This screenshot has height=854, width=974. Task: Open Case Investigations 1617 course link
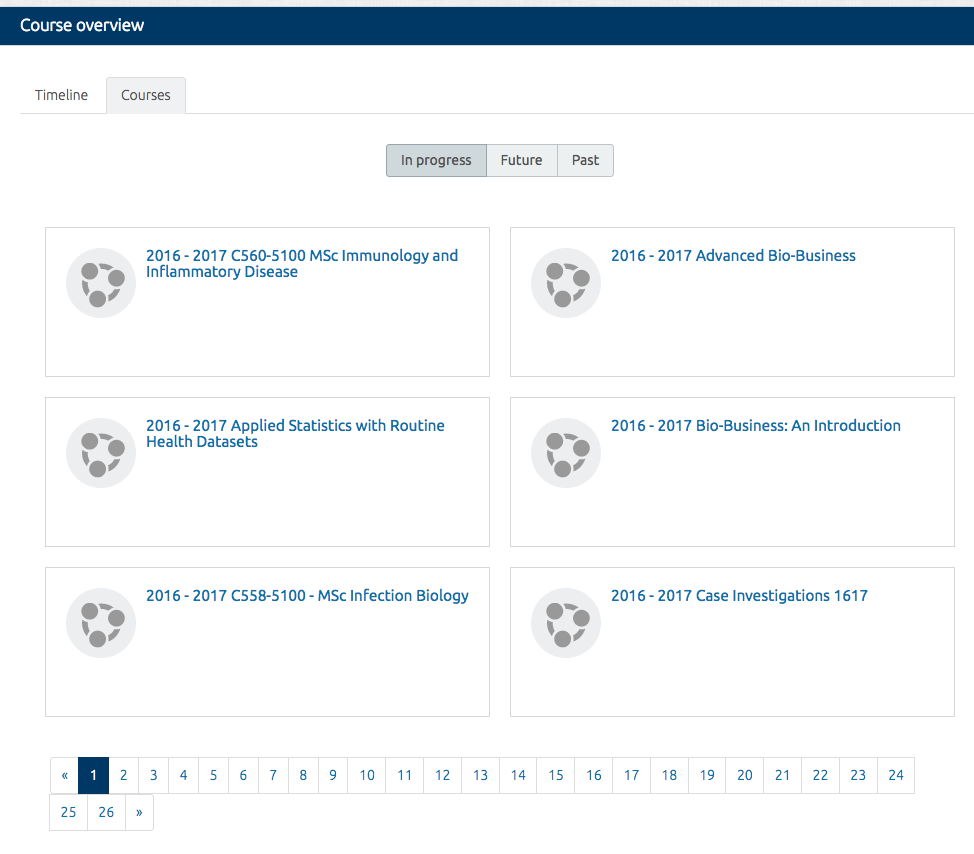[x=739, y=596]
